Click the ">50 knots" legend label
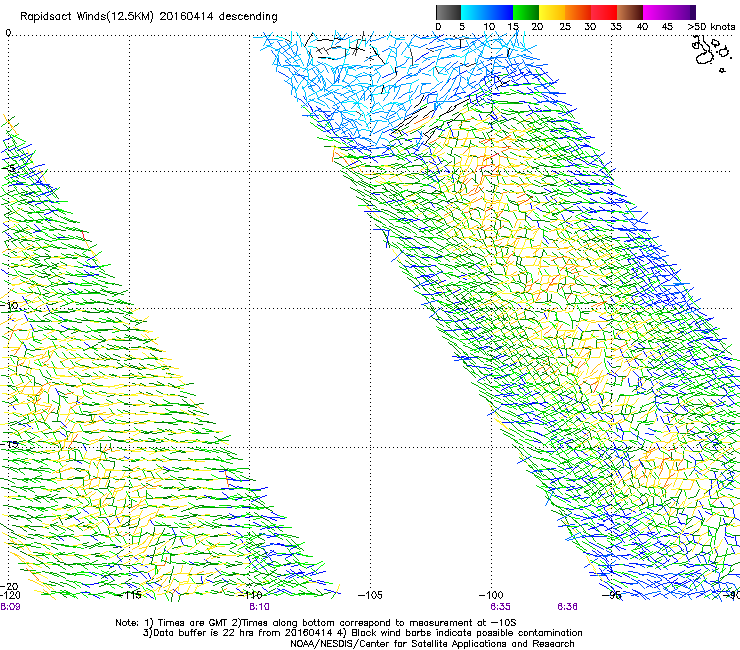This screenshot has height=650, width=740. pyautogui.click(x=711, y=26)
